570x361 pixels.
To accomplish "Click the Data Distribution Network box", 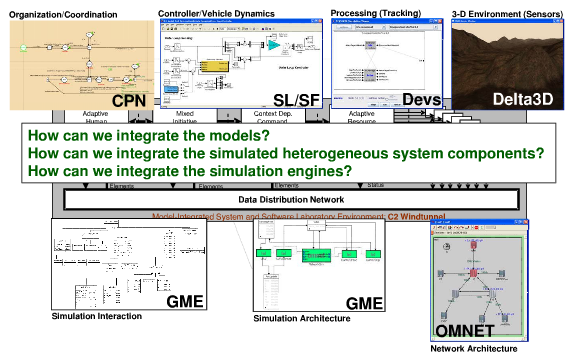I will [291, 200].
